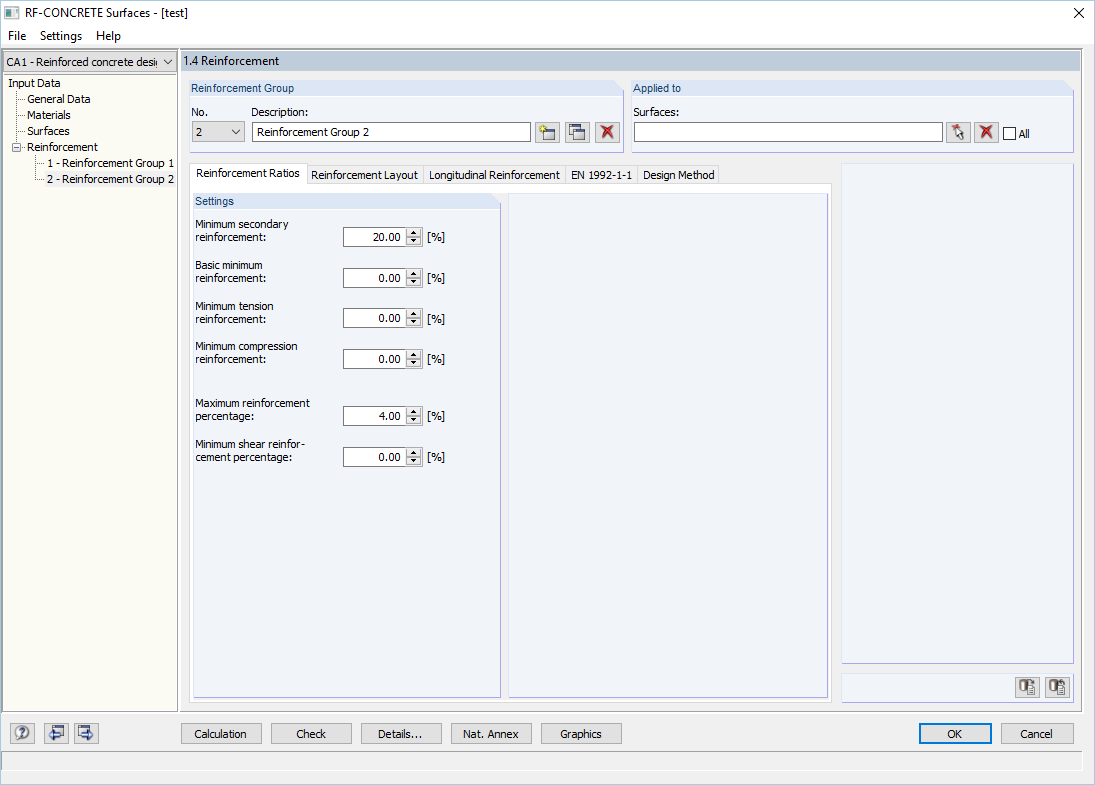This screenshot has height=785, width=1095.
Task: Click the basic minimum reinforcement field
Action: pyautogui.click(x=375, y=278)
